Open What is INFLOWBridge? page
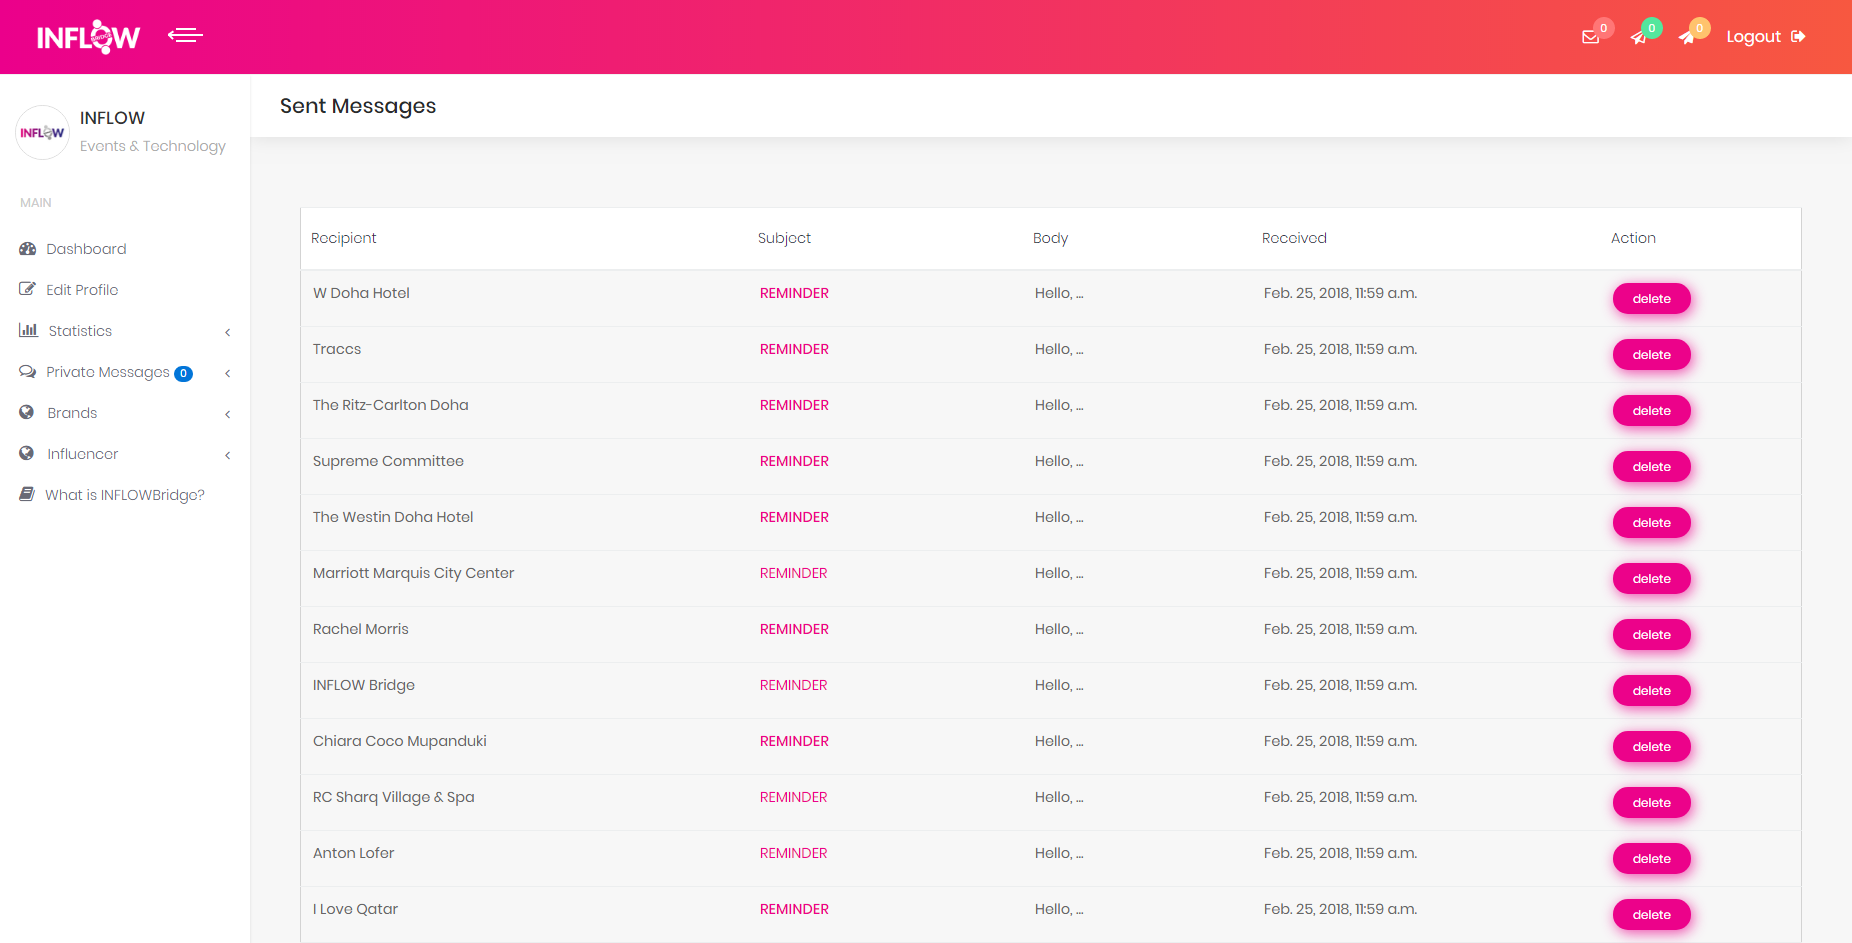This screenshot has height=943, width=1852. 125,495
